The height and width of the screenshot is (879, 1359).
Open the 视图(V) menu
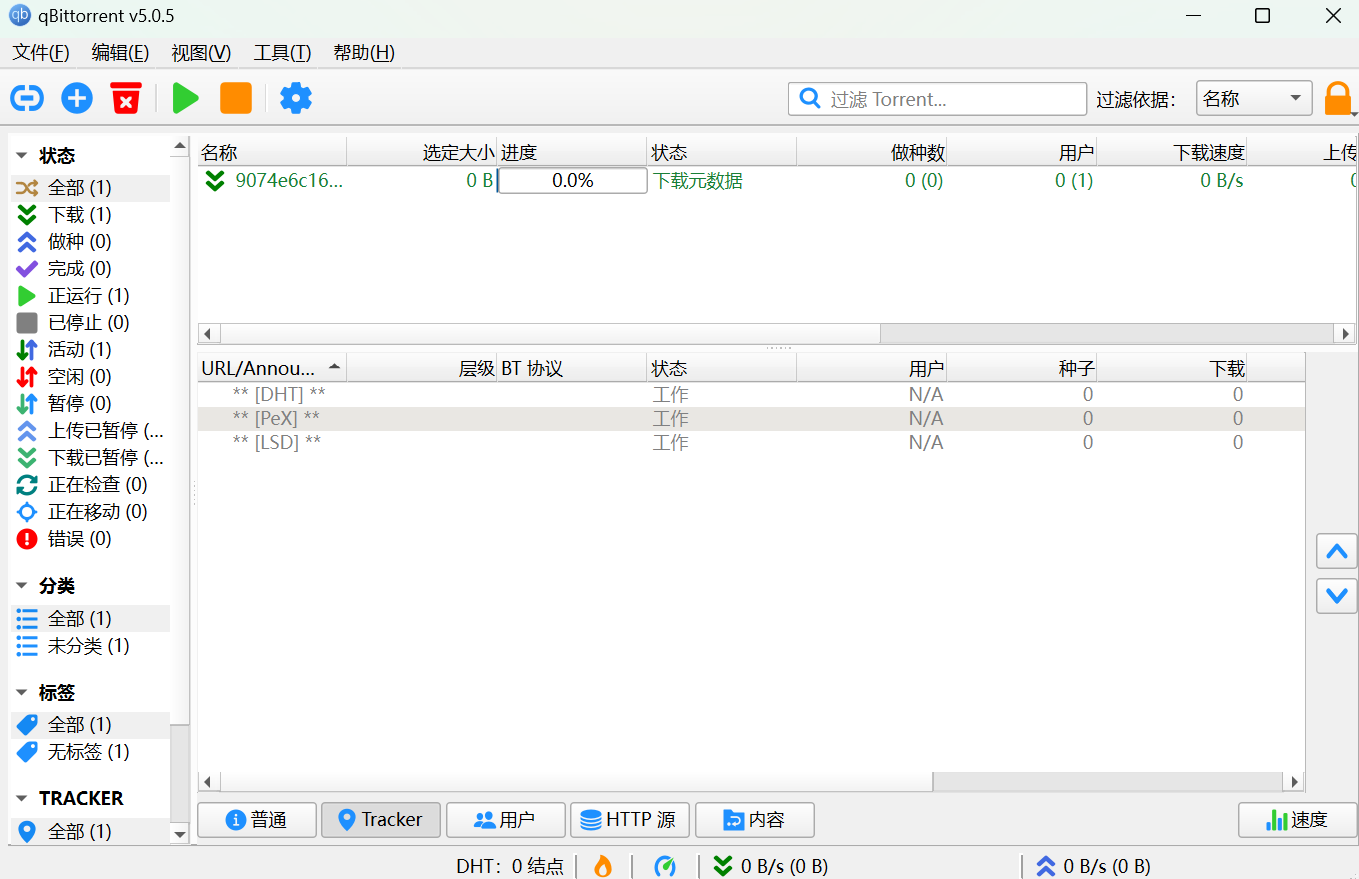tap(201, 53)
